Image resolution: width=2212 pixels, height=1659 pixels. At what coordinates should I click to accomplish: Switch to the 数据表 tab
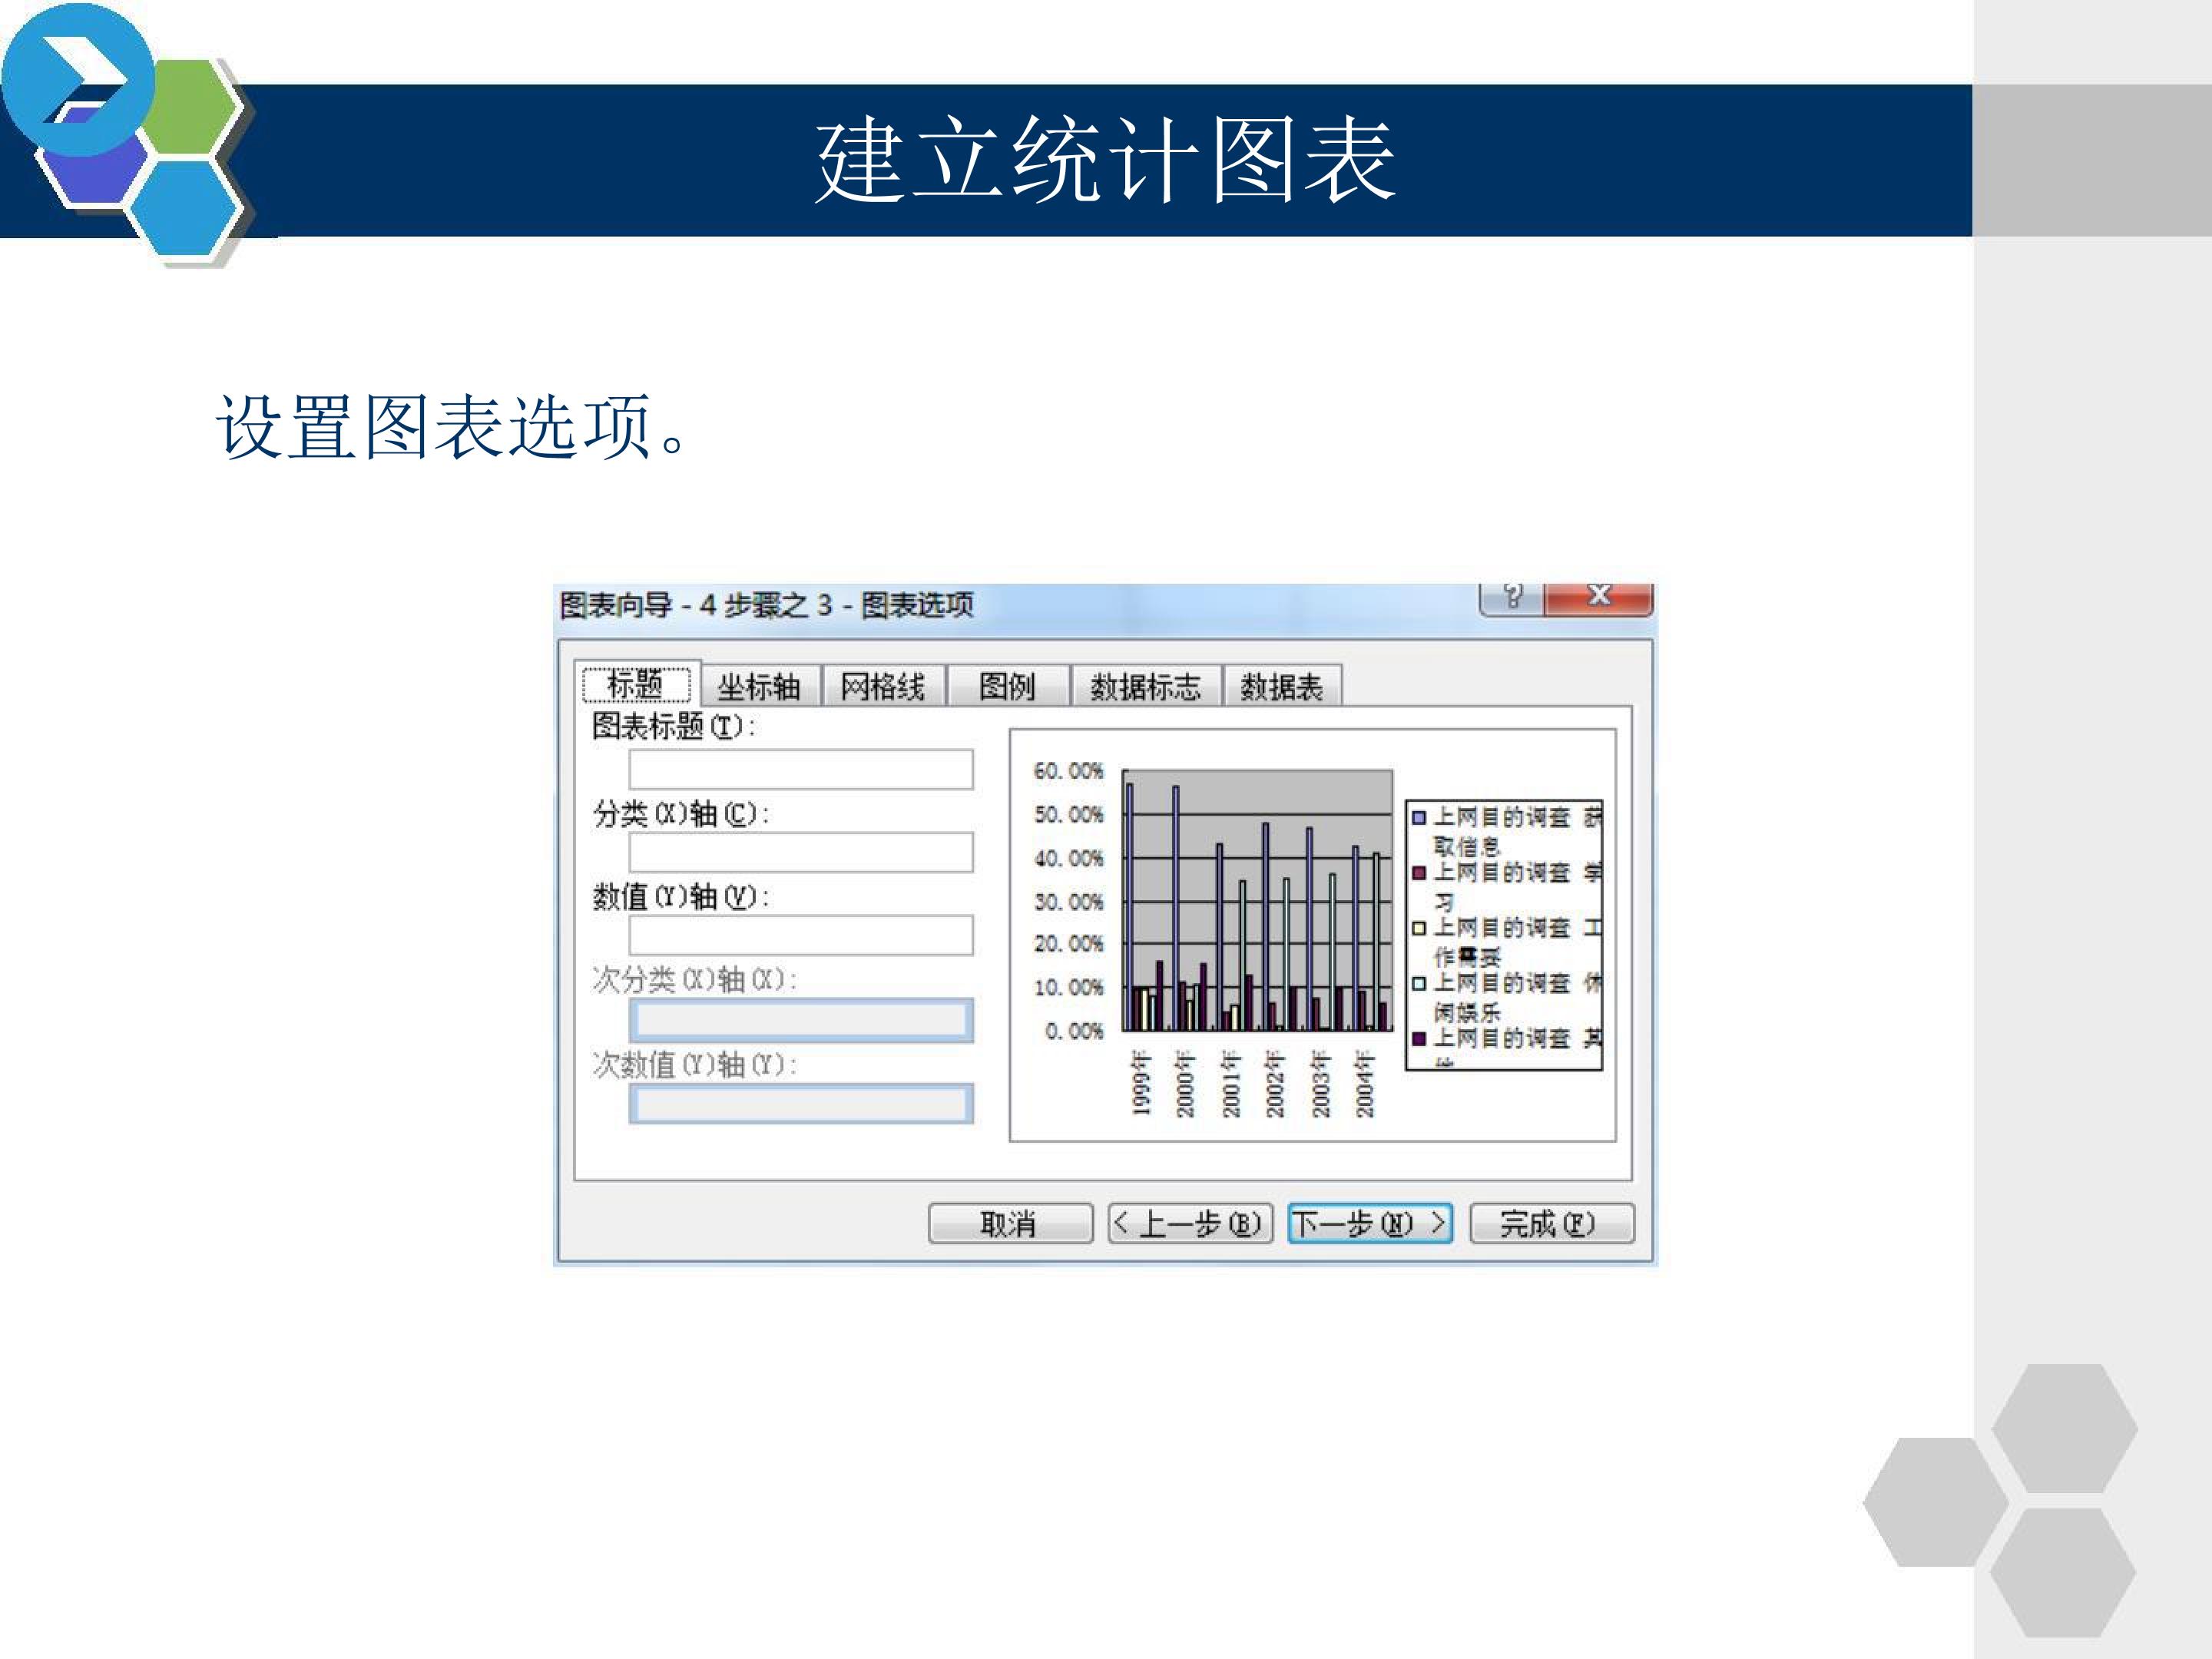[1281, 687]
